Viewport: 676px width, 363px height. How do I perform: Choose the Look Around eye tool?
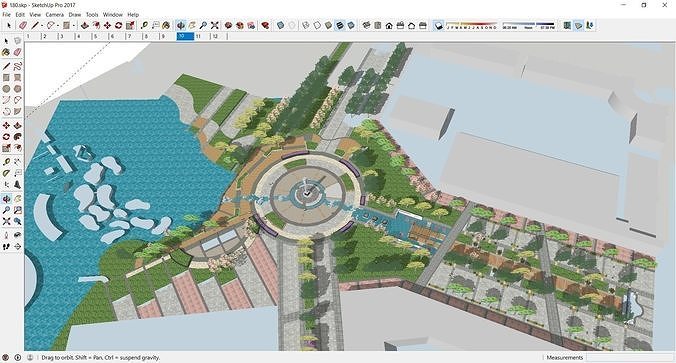(17, 235)
